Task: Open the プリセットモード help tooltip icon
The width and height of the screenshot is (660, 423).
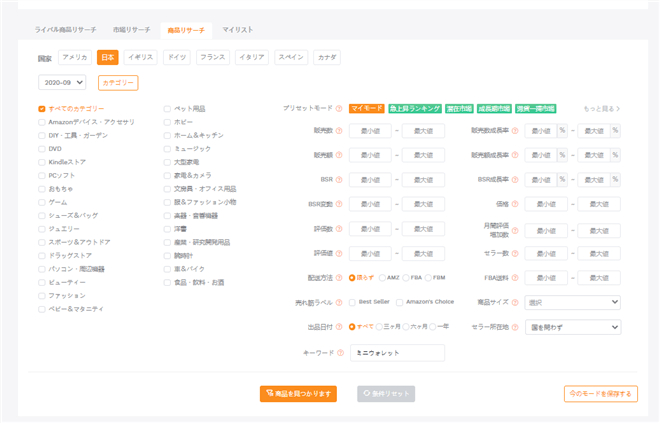Action: 340,108
